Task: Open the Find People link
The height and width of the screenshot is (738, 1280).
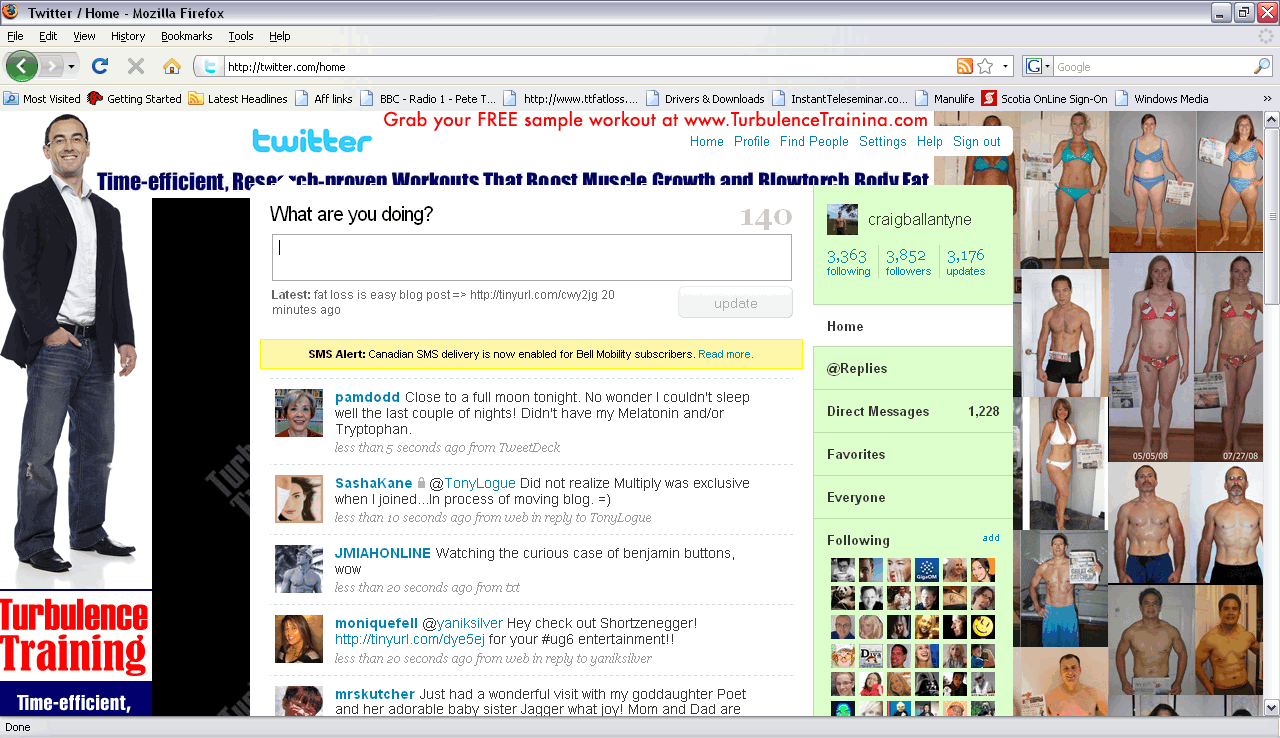Action: [814, 142]
